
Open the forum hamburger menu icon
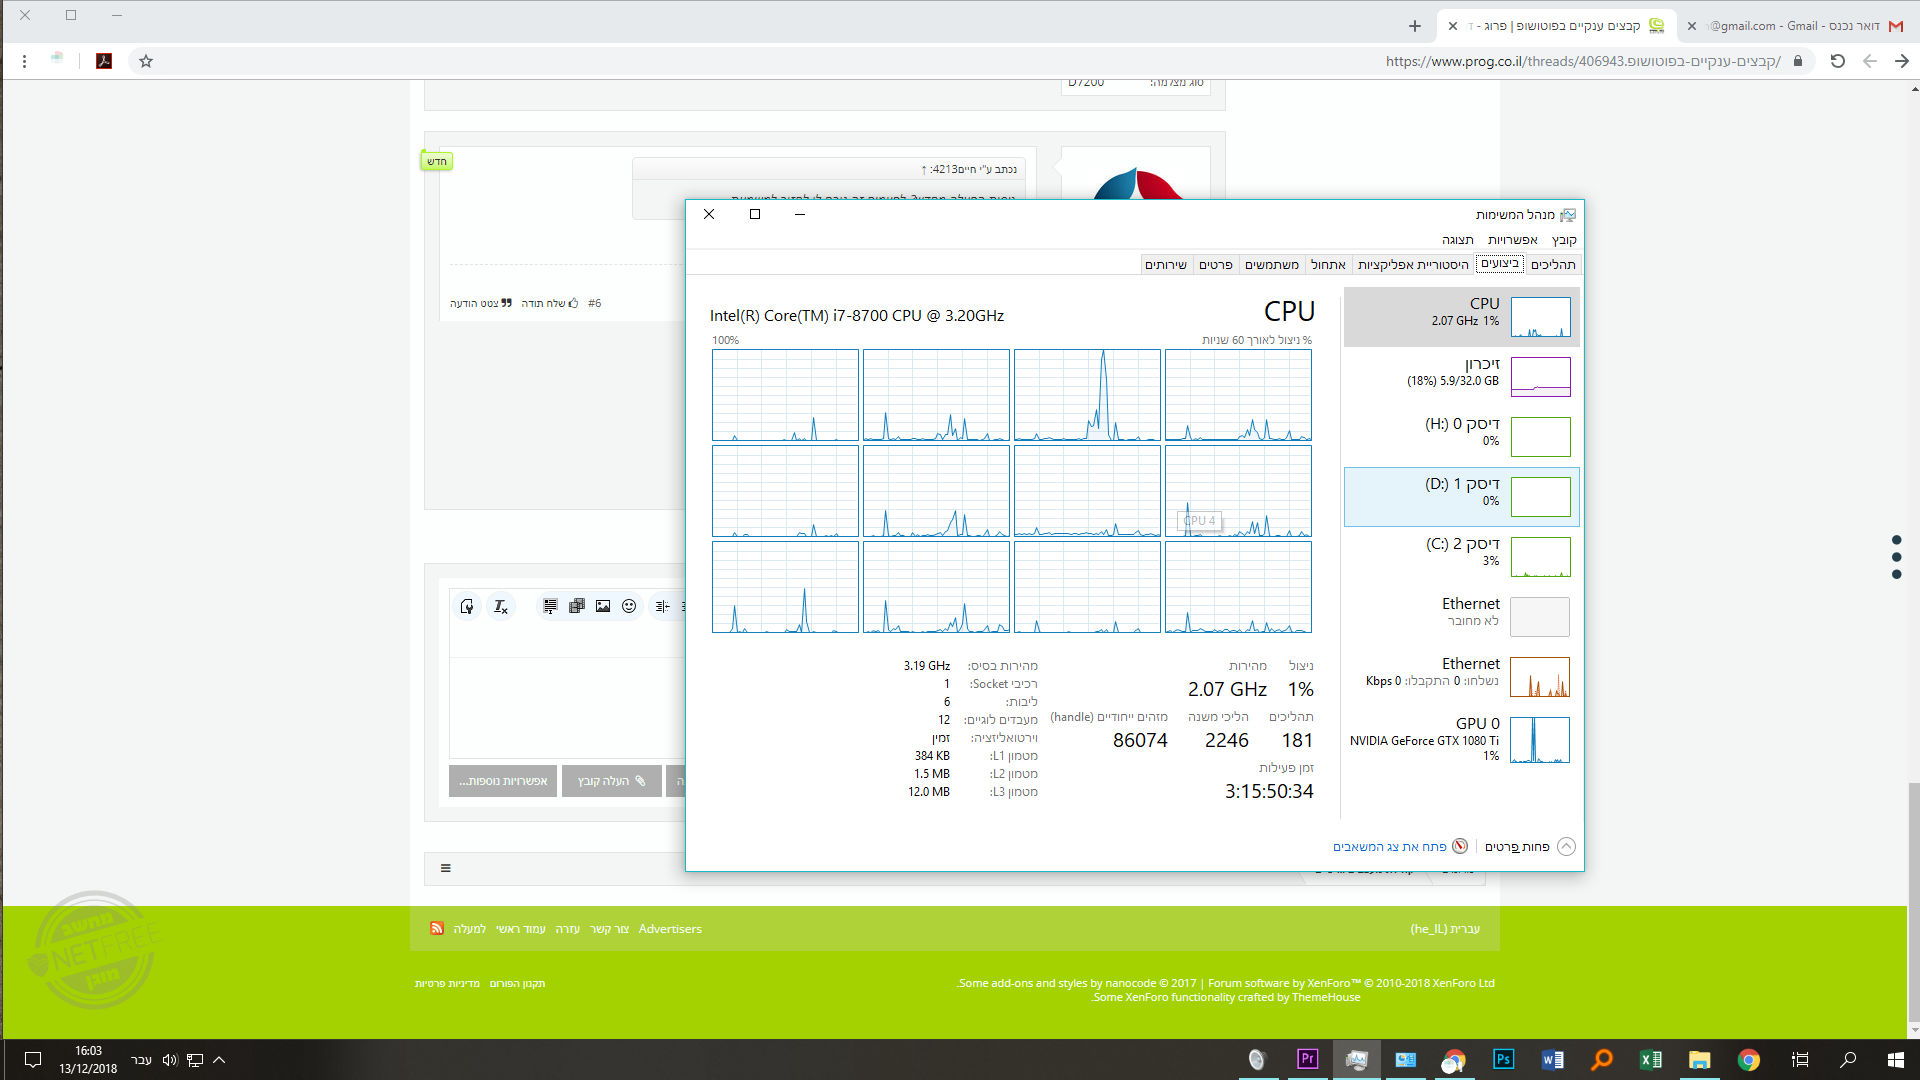tap(446, 868)
